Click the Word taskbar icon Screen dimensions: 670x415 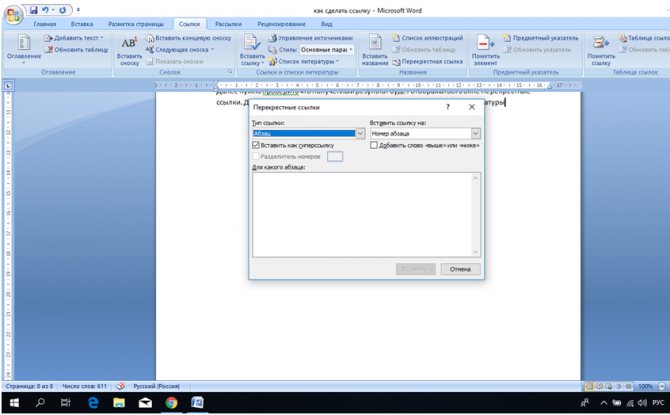(197, 403)
